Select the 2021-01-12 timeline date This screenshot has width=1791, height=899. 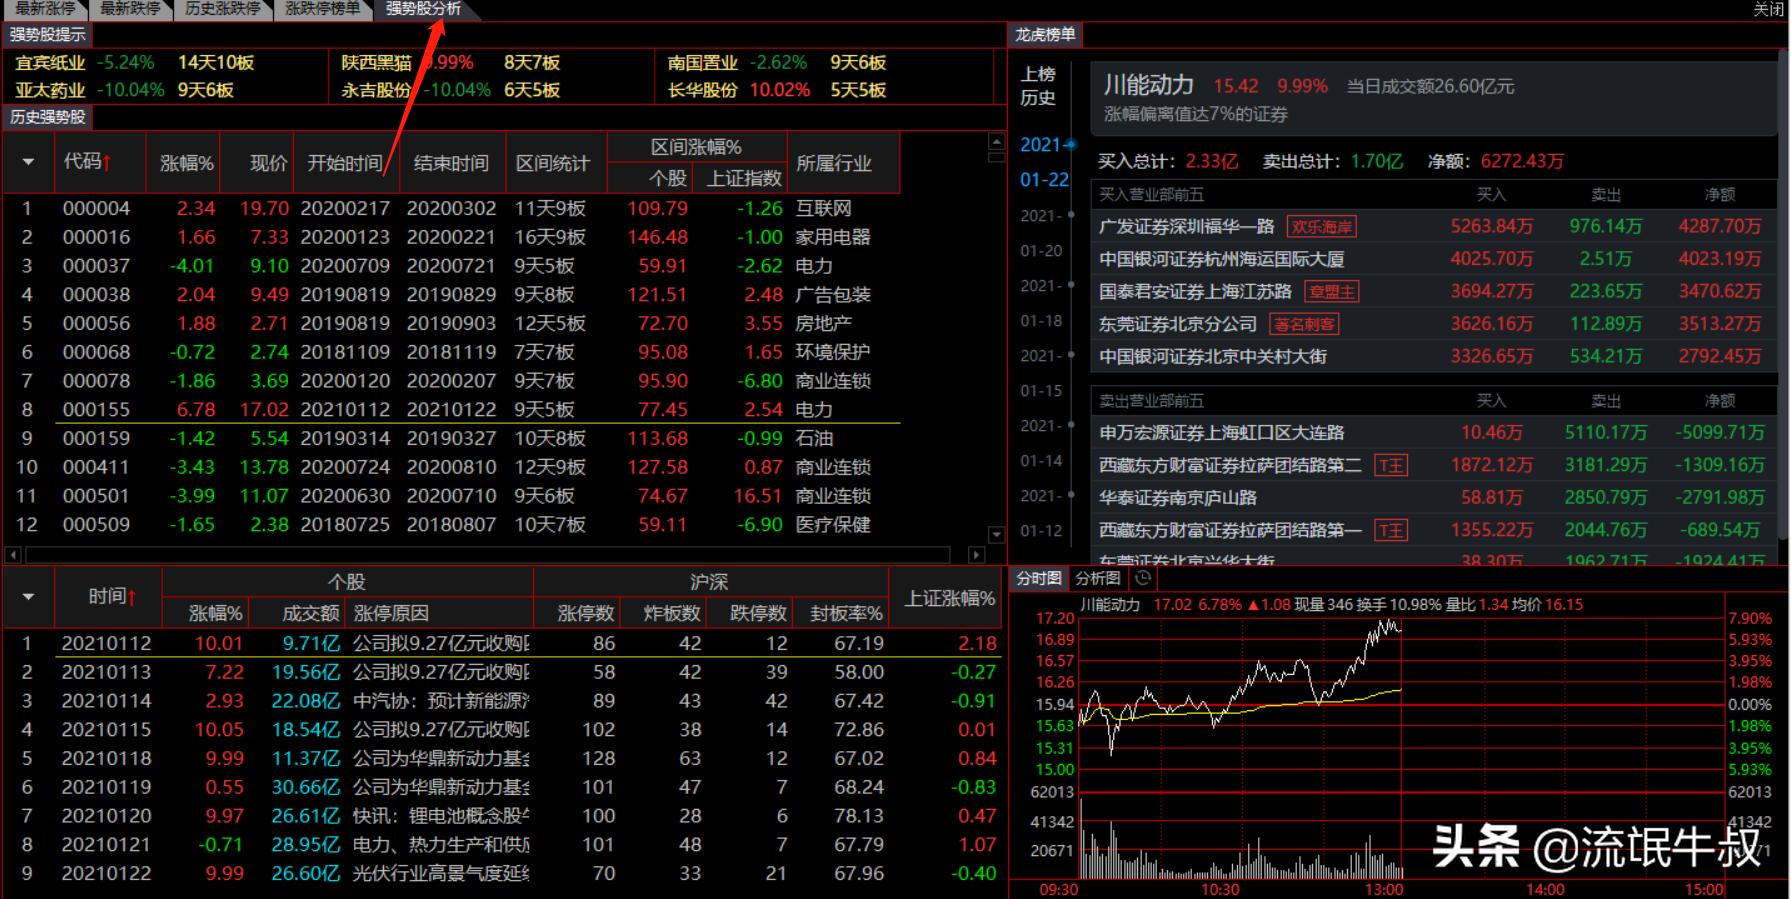pos(1041,513)
